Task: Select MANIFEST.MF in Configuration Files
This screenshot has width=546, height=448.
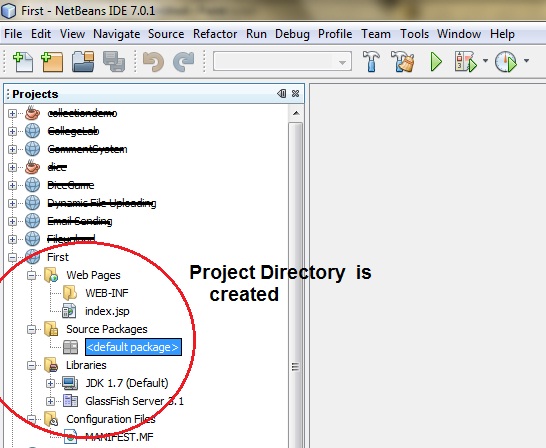Action: click(x=119, y=437)
